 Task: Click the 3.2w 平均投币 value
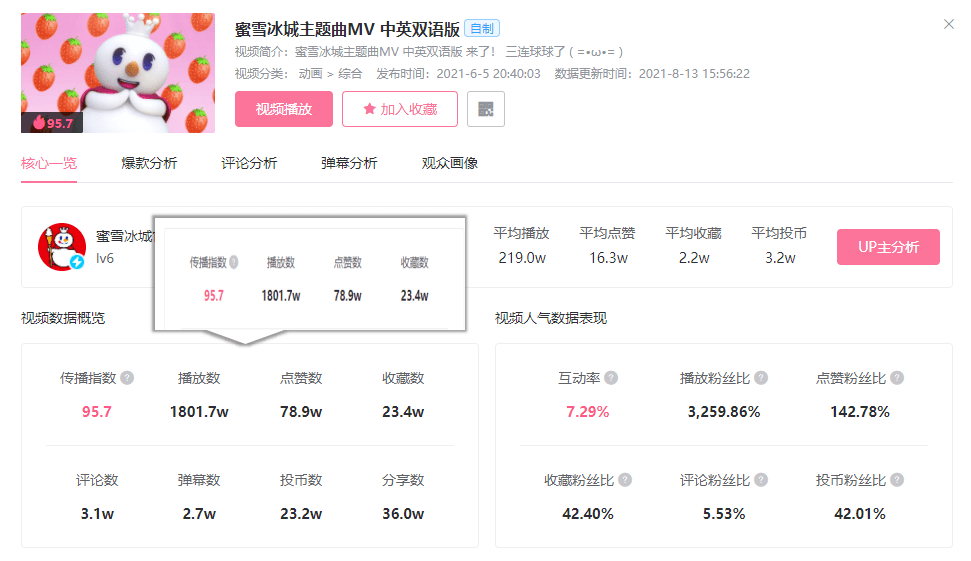780,258
